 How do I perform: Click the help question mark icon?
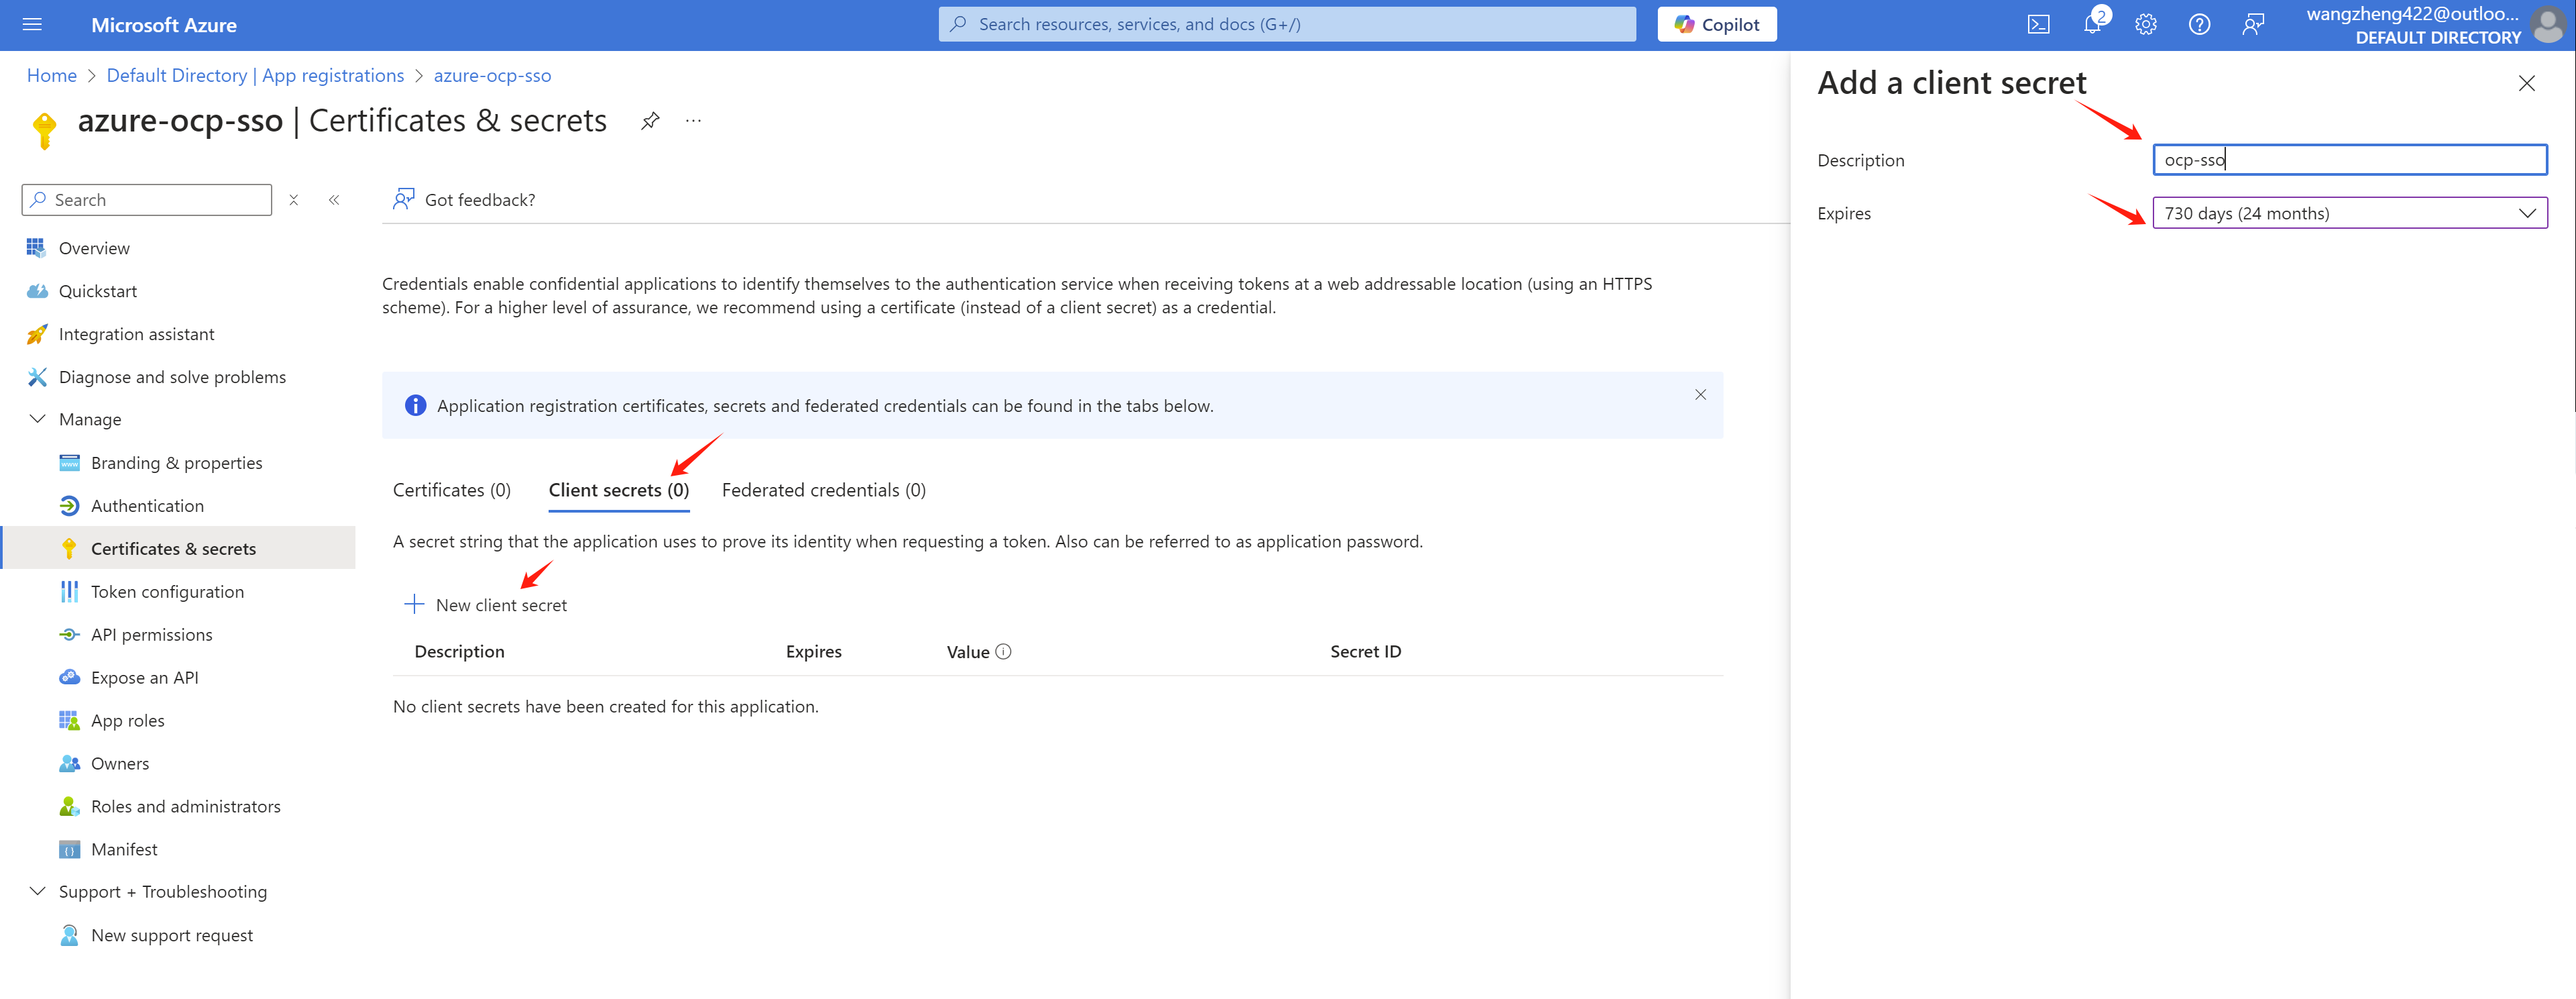2199,25
